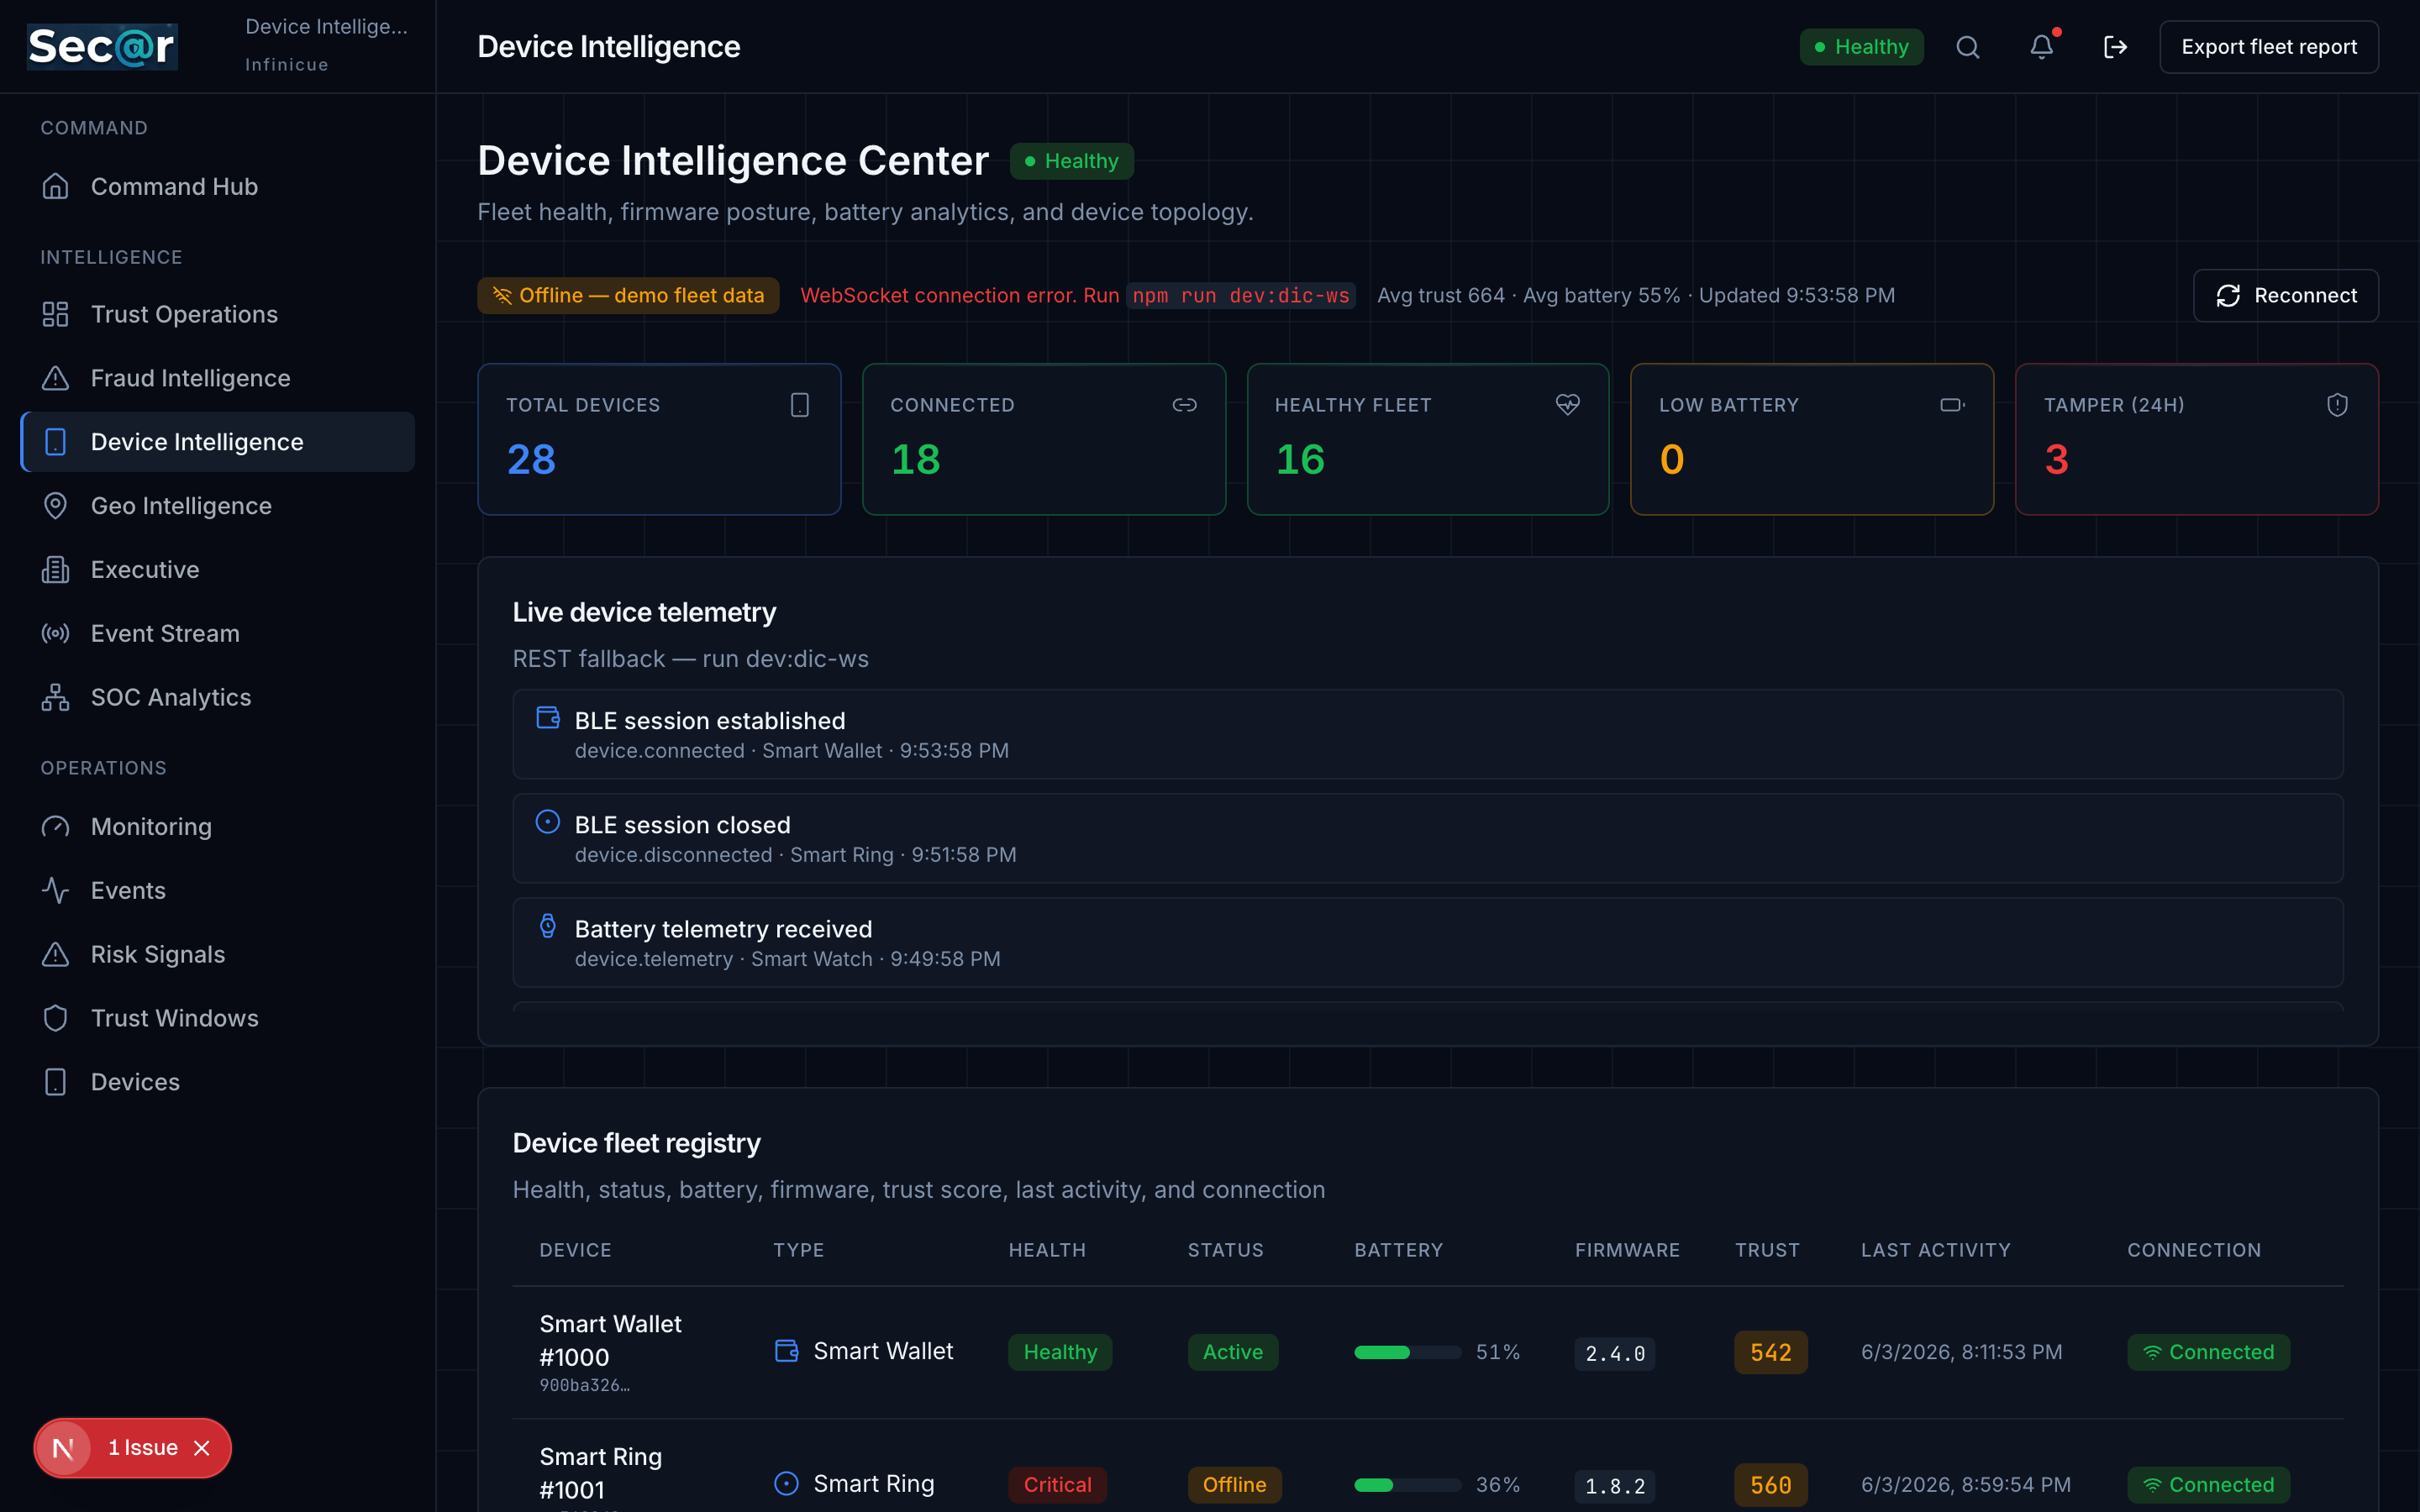The width and height of the screenshot is (2420, 1512).
Task: Click Healthy badge beside page title
Action: [1072, 161]
